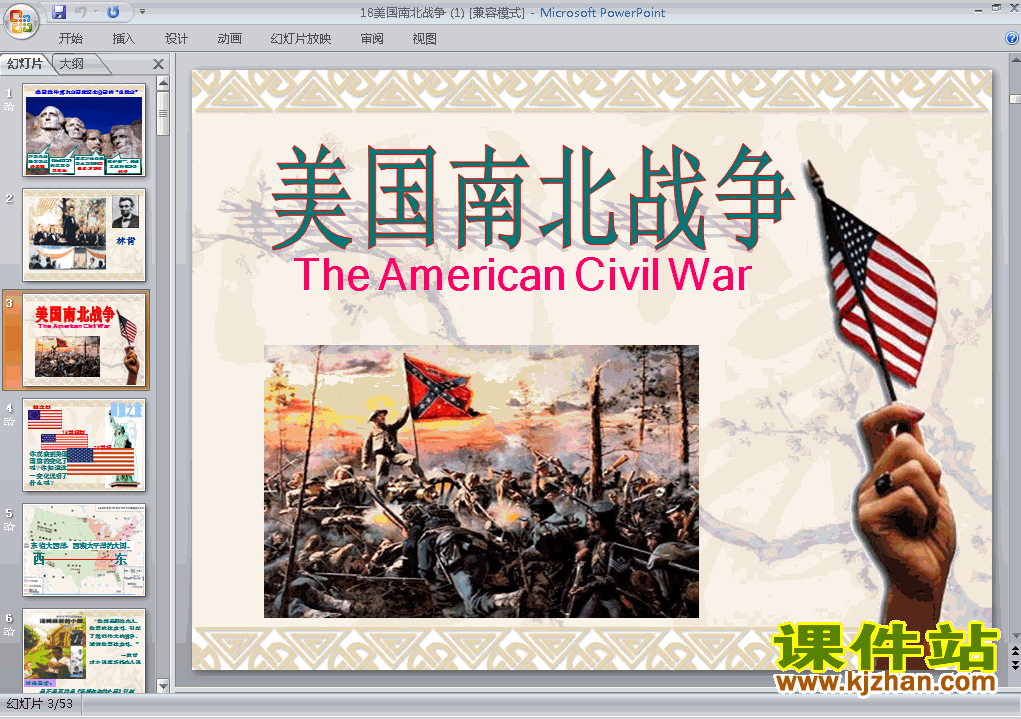
Task: Select slide 2 thumbnail with Lincoln portrait
Action: coord(84,235)
